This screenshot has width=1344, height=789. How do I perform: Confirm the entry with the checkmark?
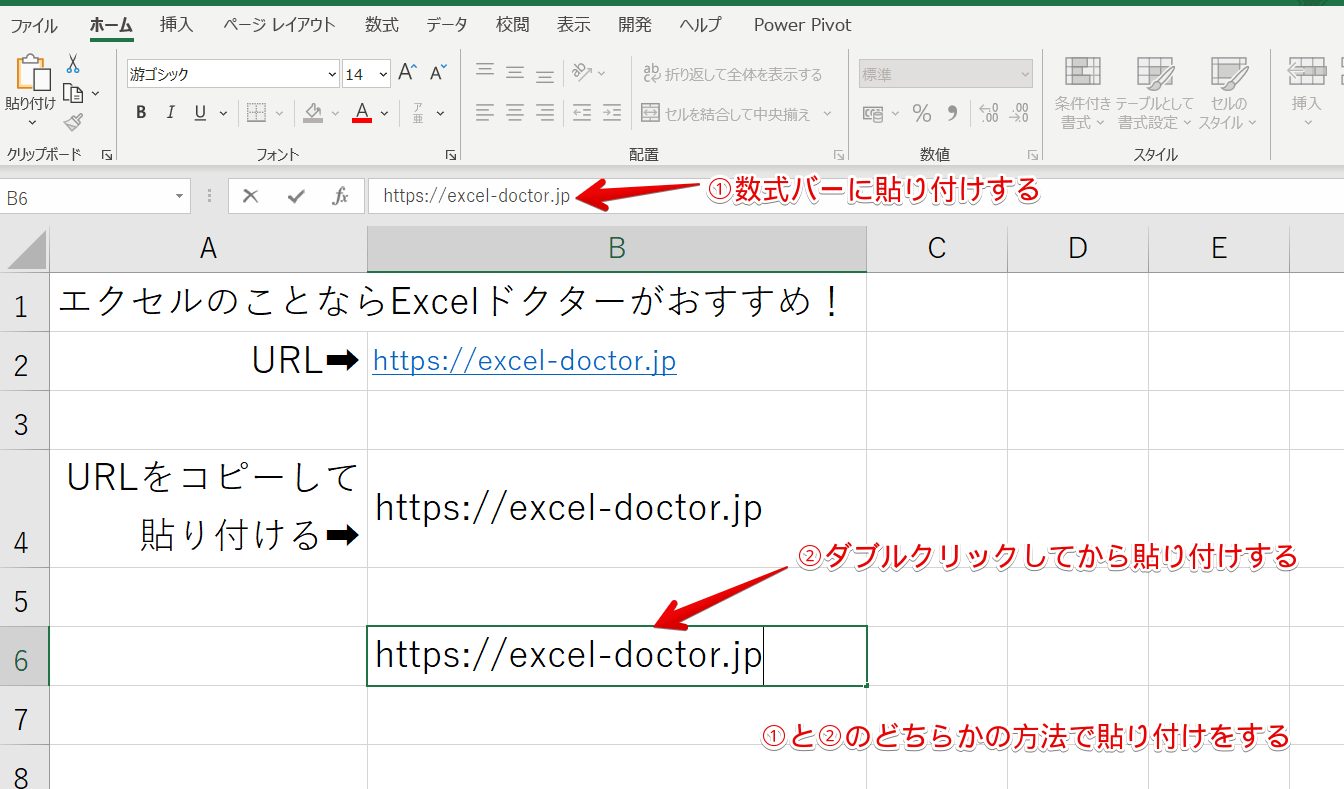tap(295, 196)
